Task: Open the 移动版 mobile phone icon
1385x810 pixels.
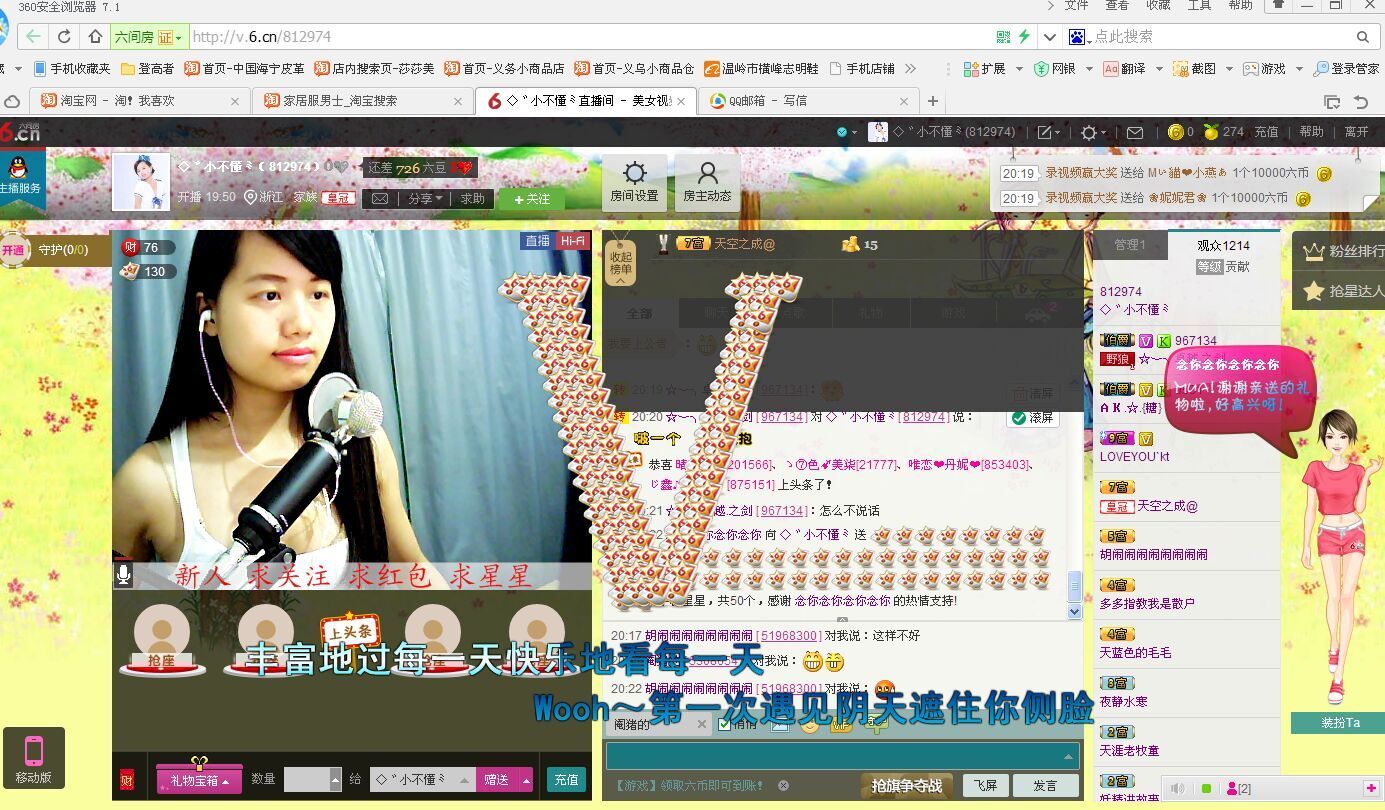Action: click(34, 757)
